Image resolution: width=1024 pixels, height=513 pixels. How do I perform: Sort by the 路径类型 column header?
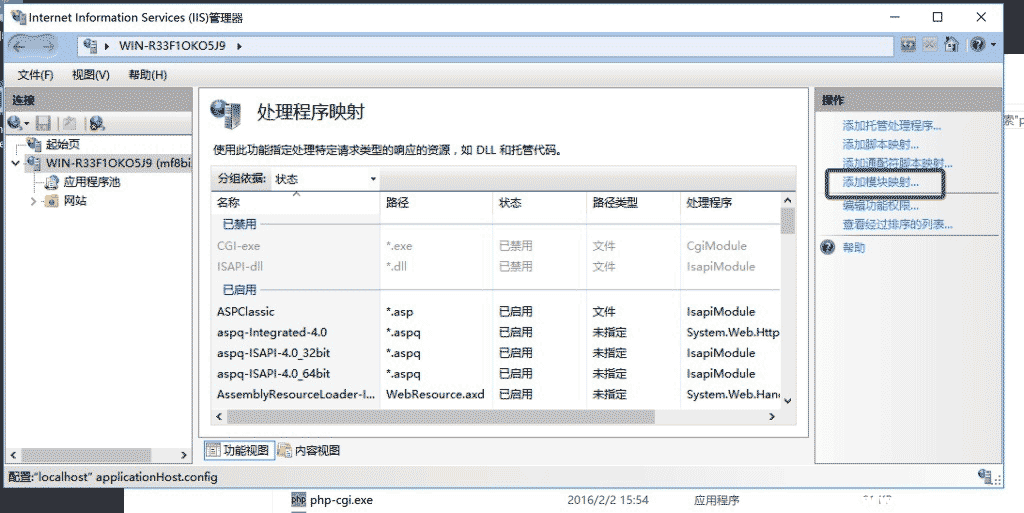tap(633, 203)
